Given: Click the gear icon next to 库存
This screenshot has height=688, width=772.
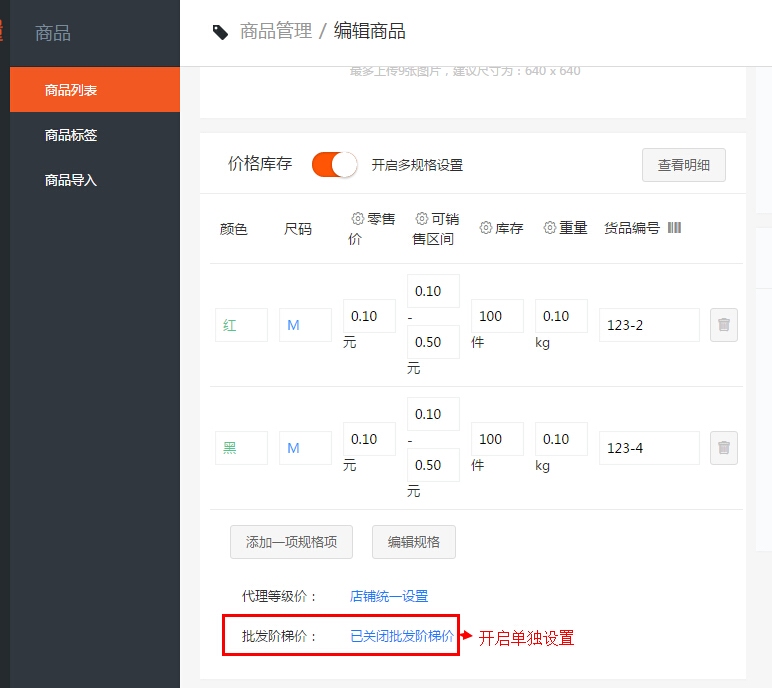Looking at the screenshot, I should 485,228.
